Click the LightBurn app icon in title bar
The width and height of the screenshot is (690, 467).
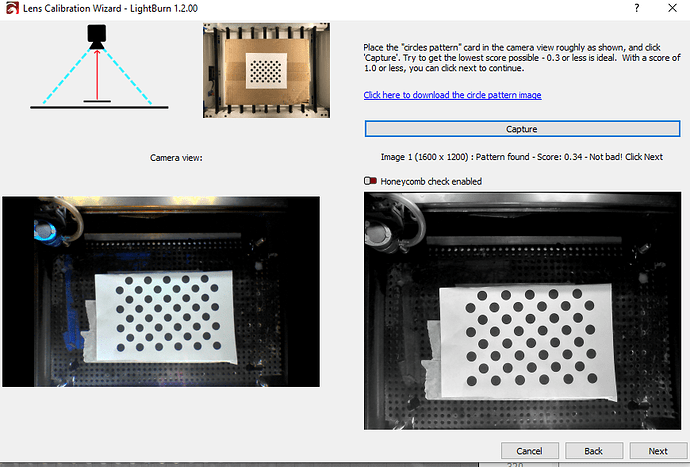[12, 8]
